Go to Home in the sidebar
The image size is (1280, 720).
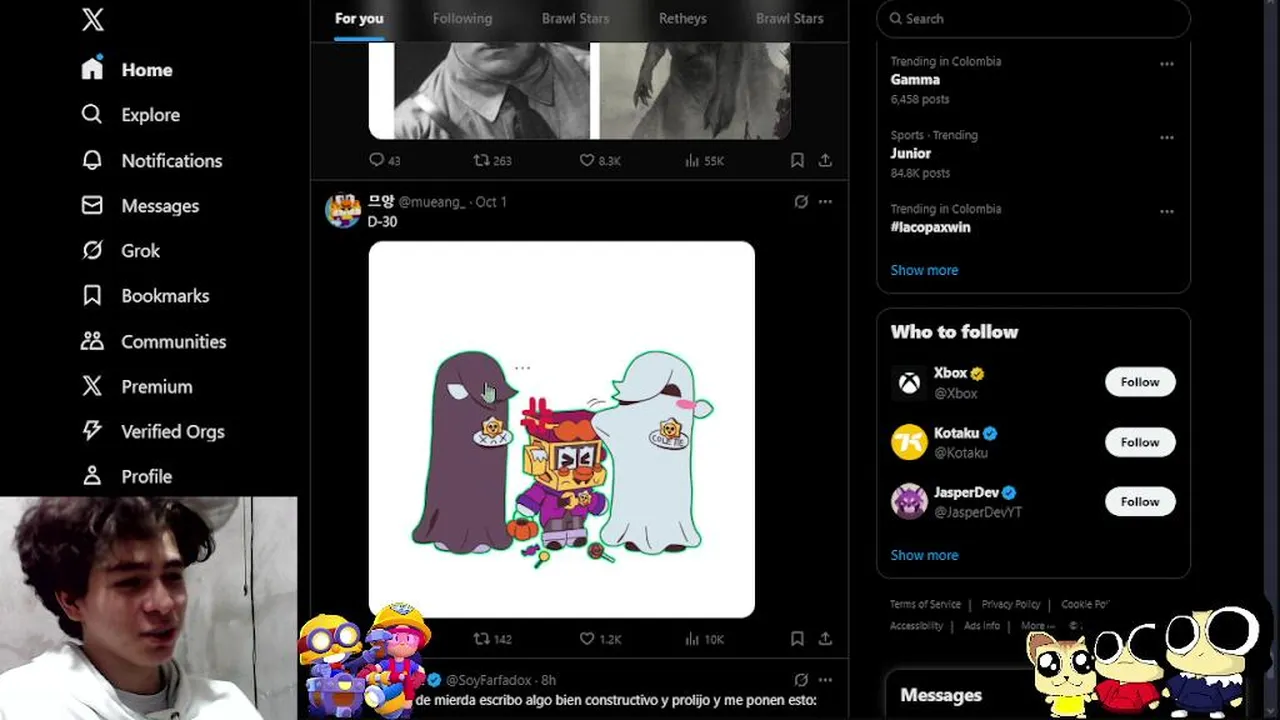(x=127, y=70)
